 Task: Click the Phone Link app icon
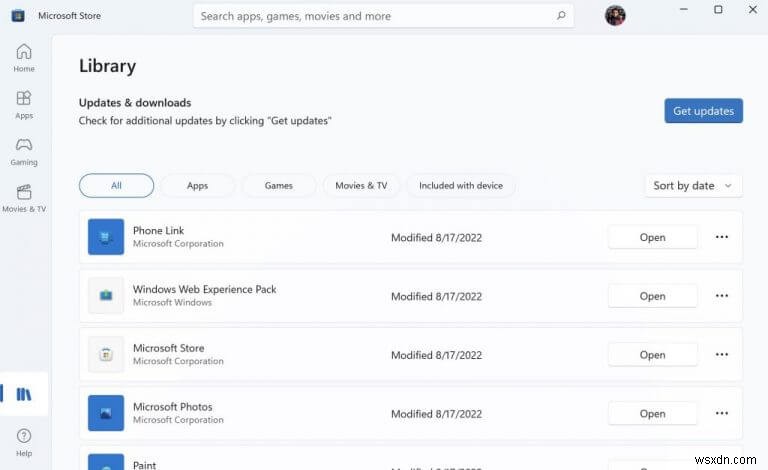(106, 237)
